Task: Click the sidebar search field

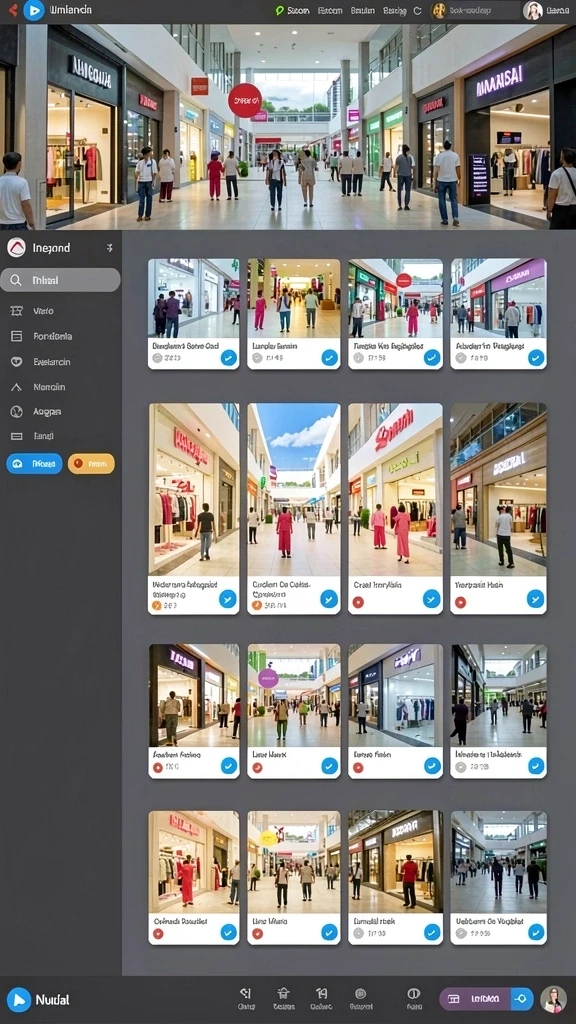Action: pos(60,280)
